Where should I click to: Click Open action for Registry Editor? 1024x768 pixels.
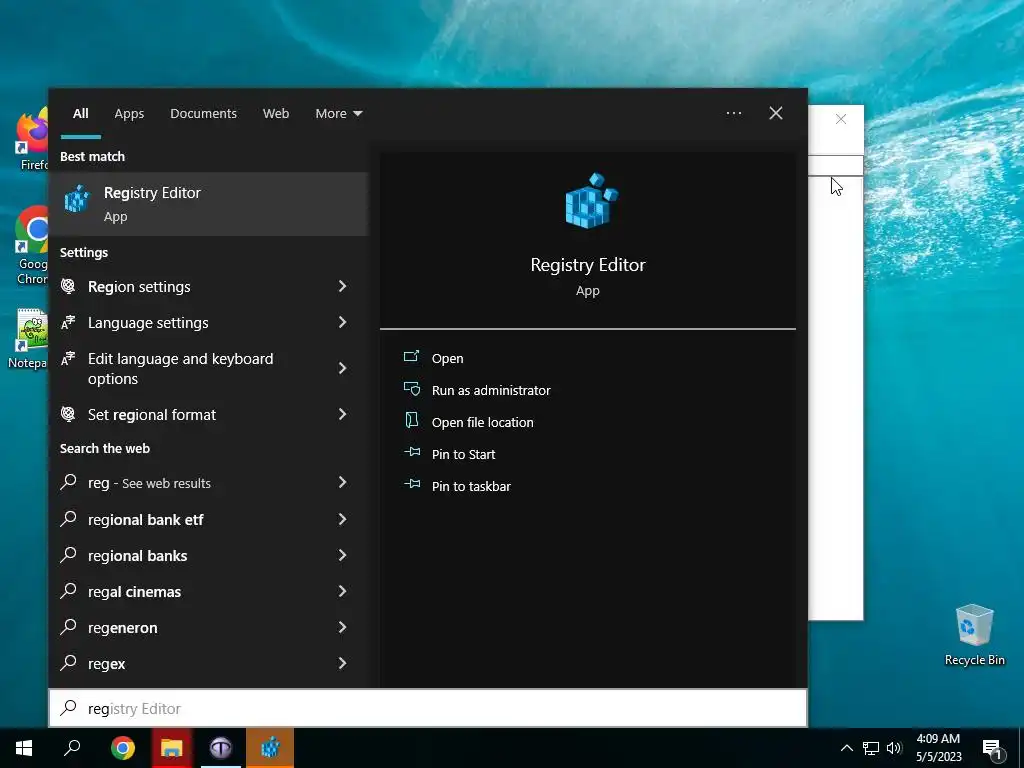click(x=447, y=359)
